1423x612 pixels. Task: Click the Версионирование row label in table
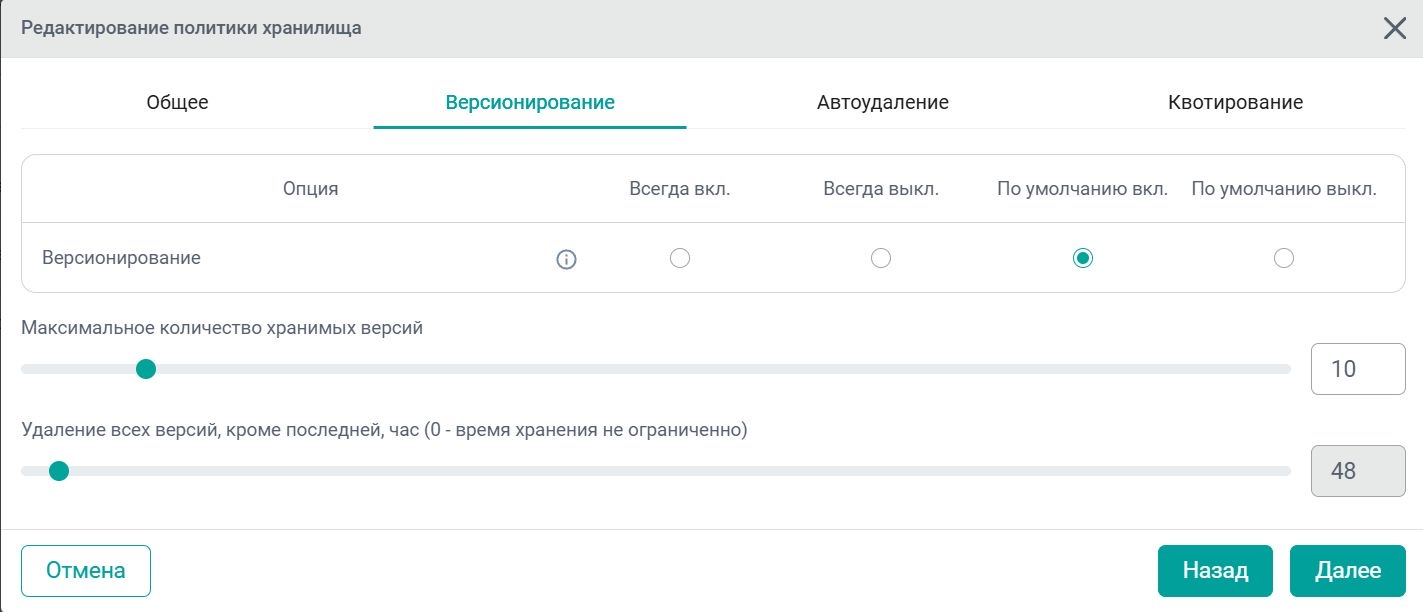(121, 258)
